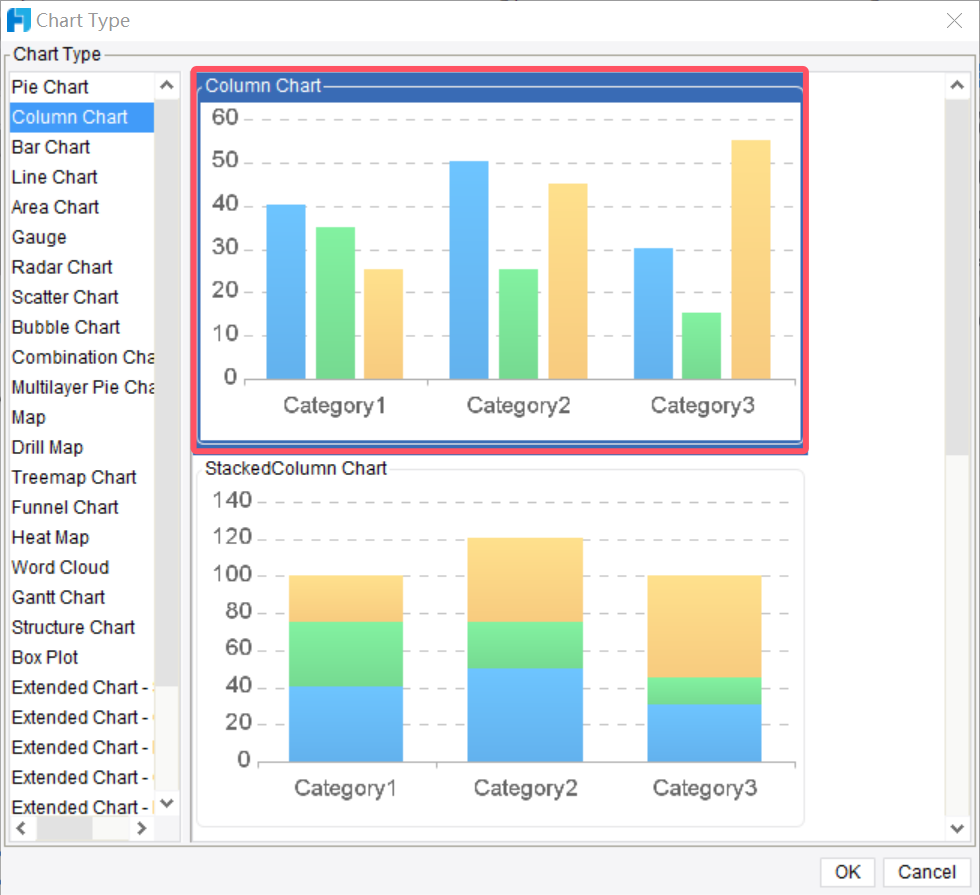Select Drill Map in the list
This screenshot has height=895, width=980.
point(82,447)
